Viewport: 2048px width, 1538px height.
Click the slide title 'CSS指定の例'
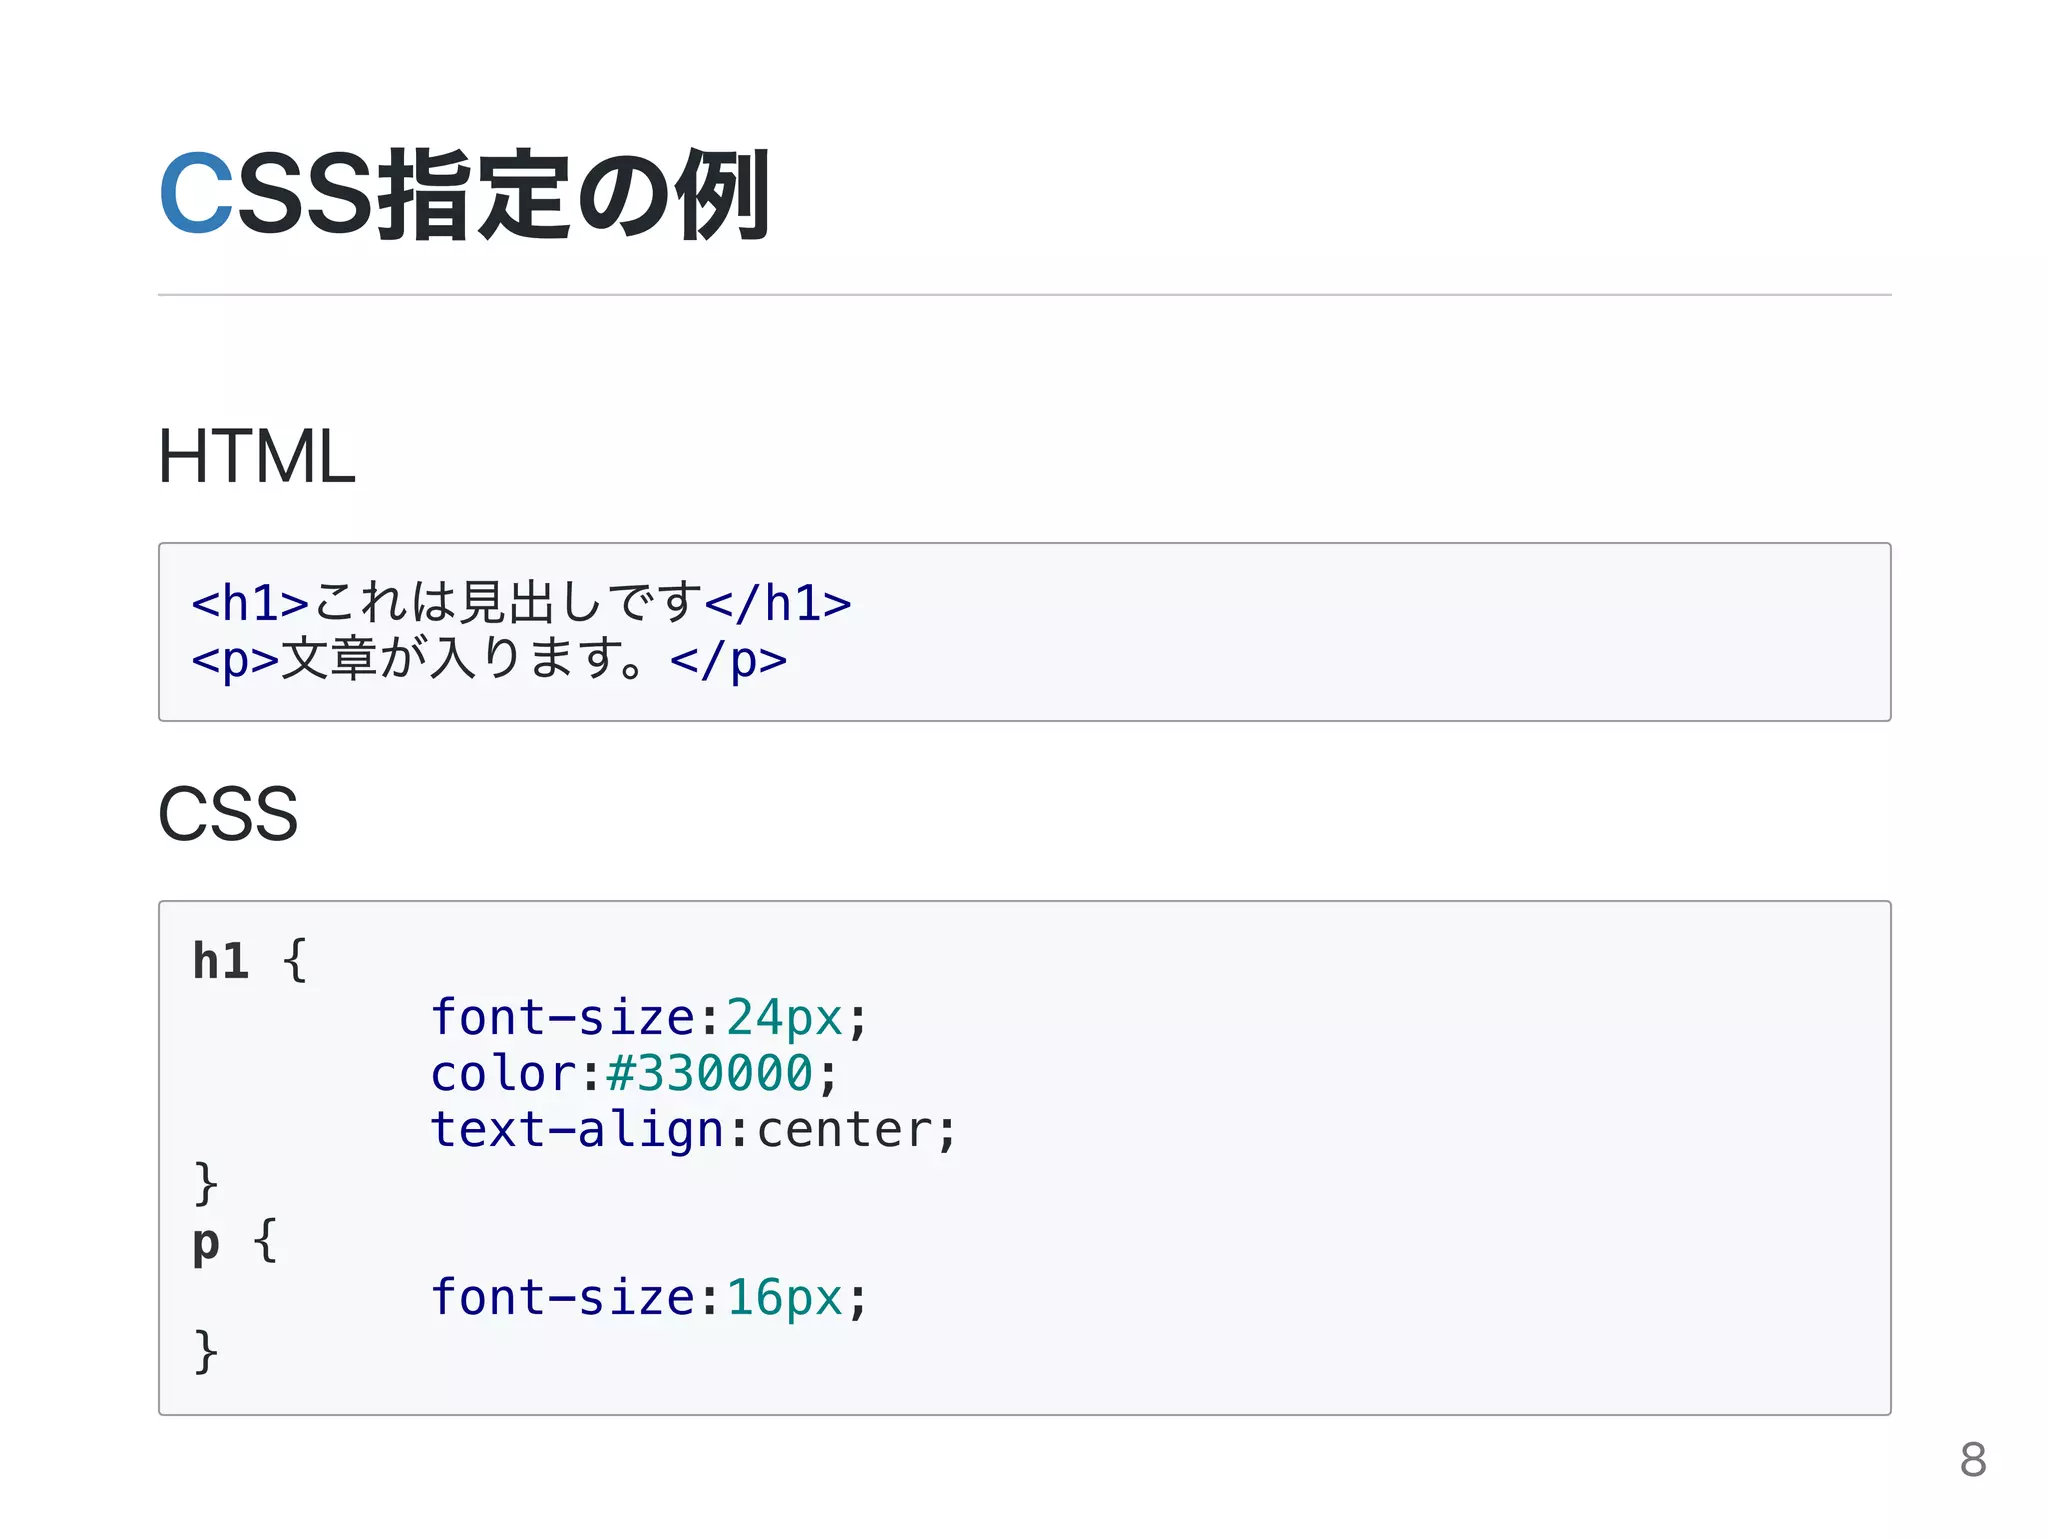pos(464,194)
